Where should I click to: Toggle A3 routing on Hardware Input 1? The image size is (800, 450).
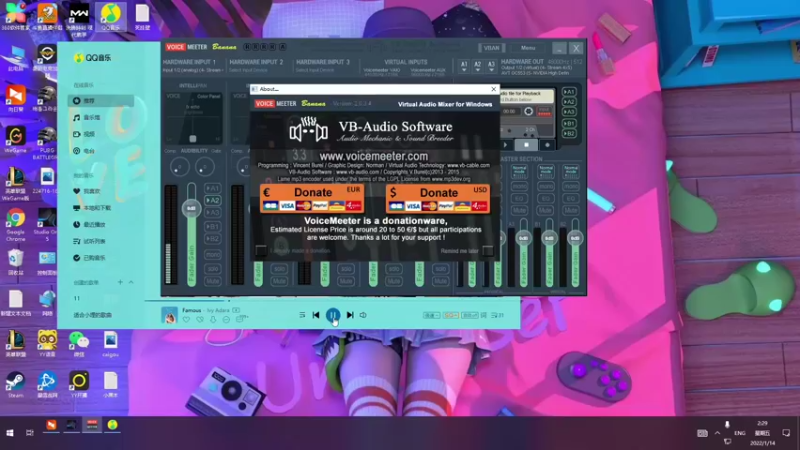212,213
